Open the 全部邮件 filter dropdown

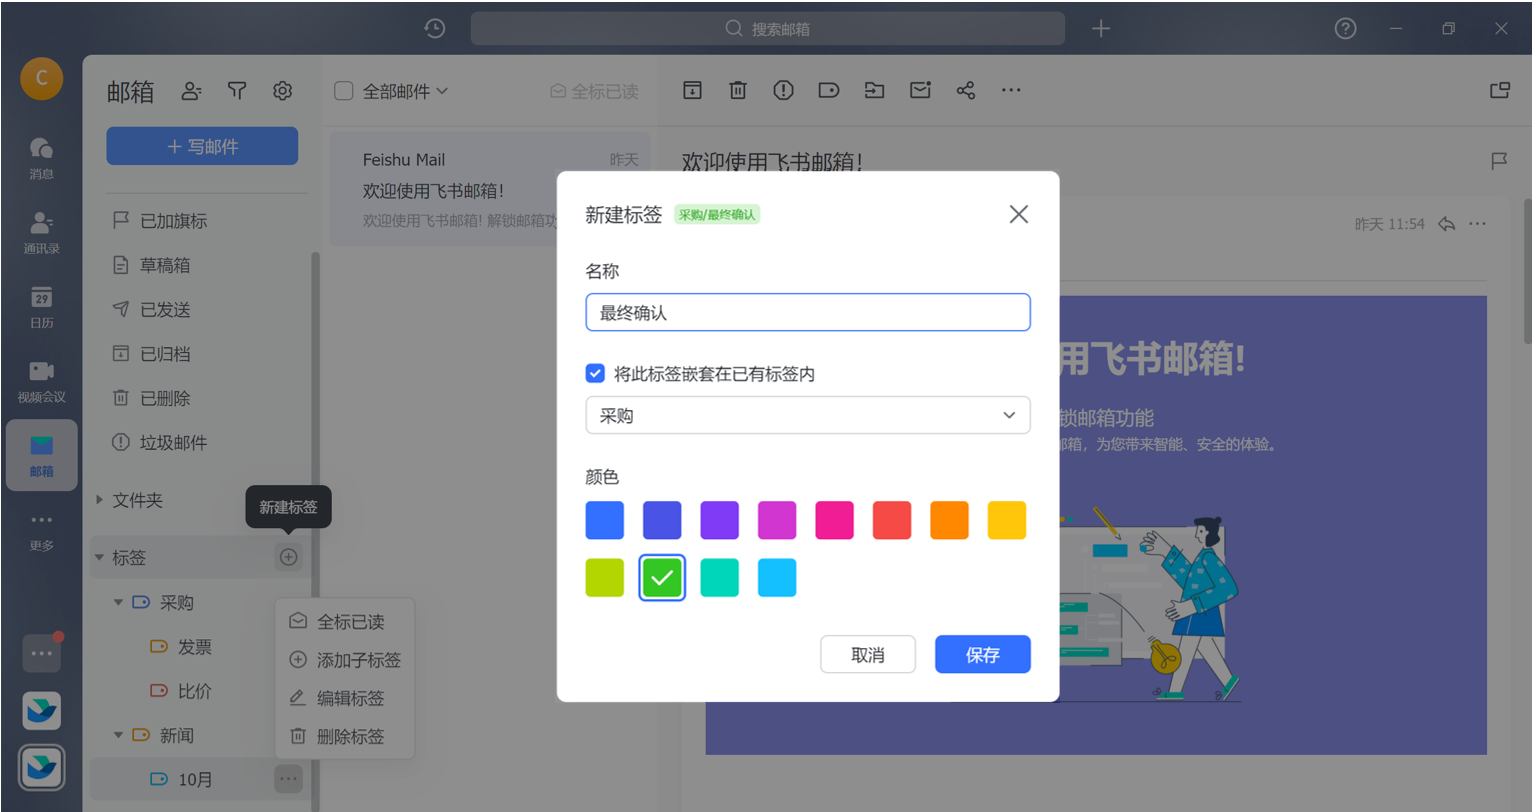[405, 91]
